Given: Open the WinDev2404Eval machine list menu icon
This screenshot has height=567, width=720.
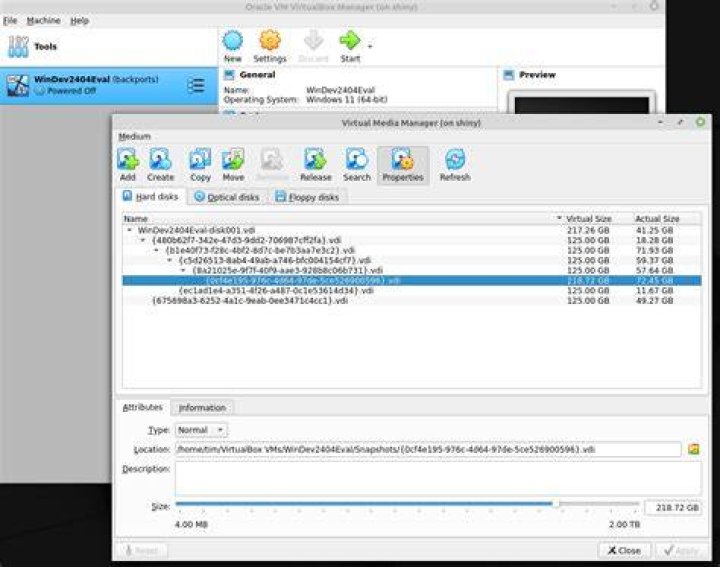Looking at the screenshot, I should (x=196, y=85).
